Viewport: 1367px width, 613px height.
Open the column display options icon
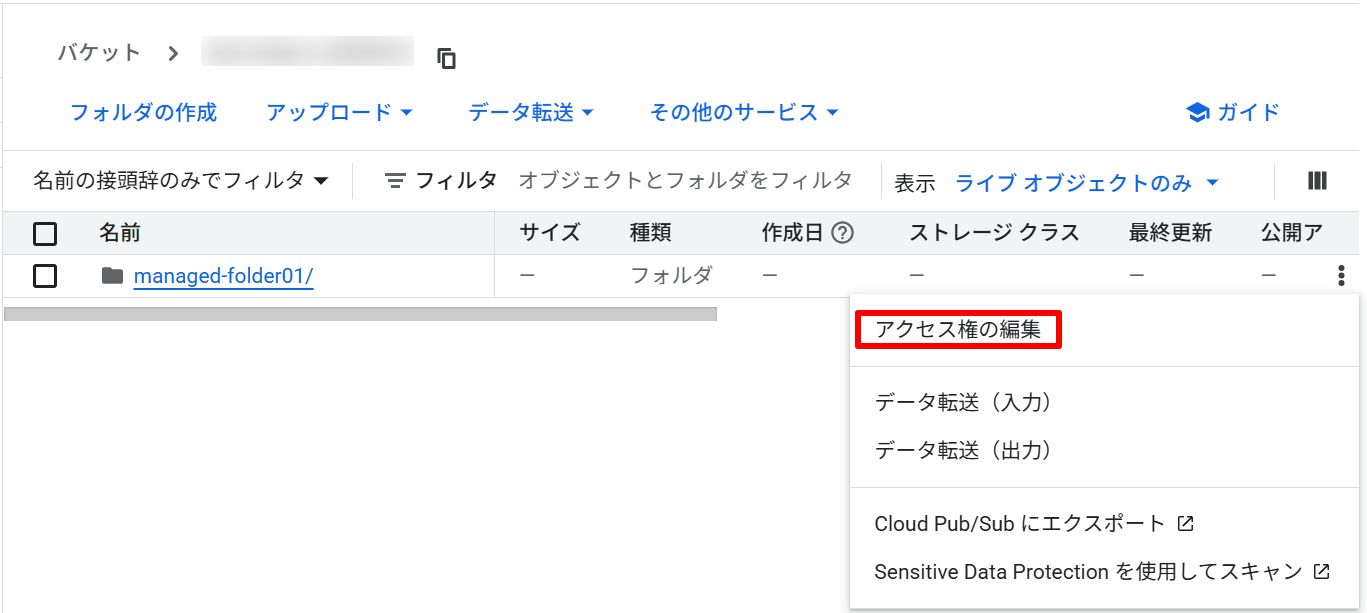1317,181
